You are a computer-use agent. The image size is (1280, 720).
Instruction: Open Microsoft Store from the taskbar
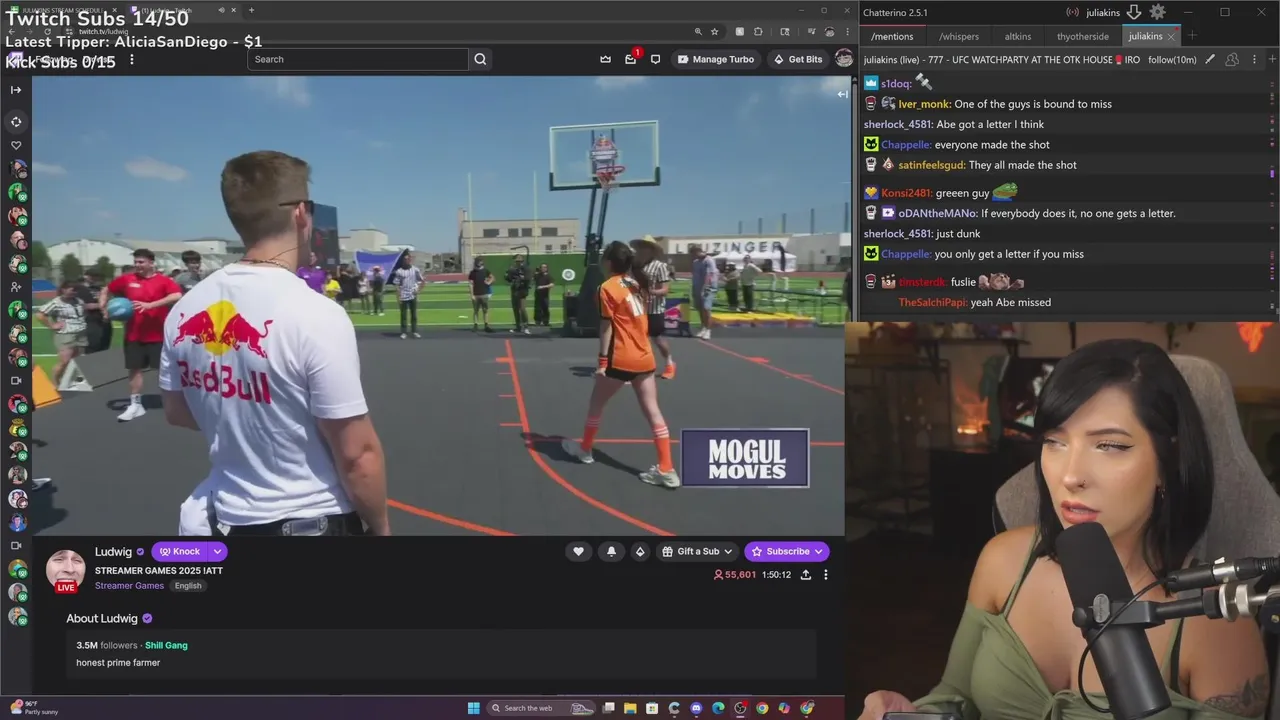pos(652,708)
